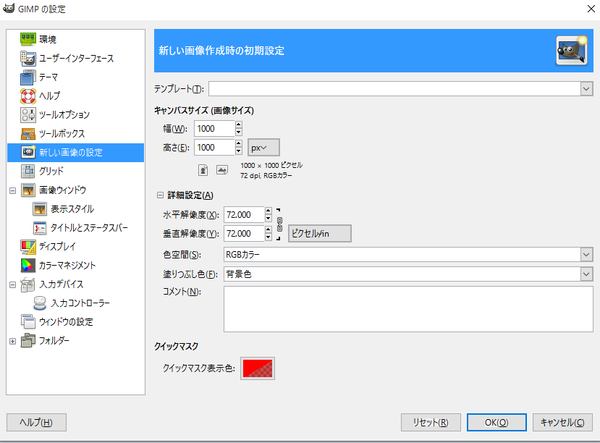Collapse the 入力デバイス tree node

click(x=13, y=285)
